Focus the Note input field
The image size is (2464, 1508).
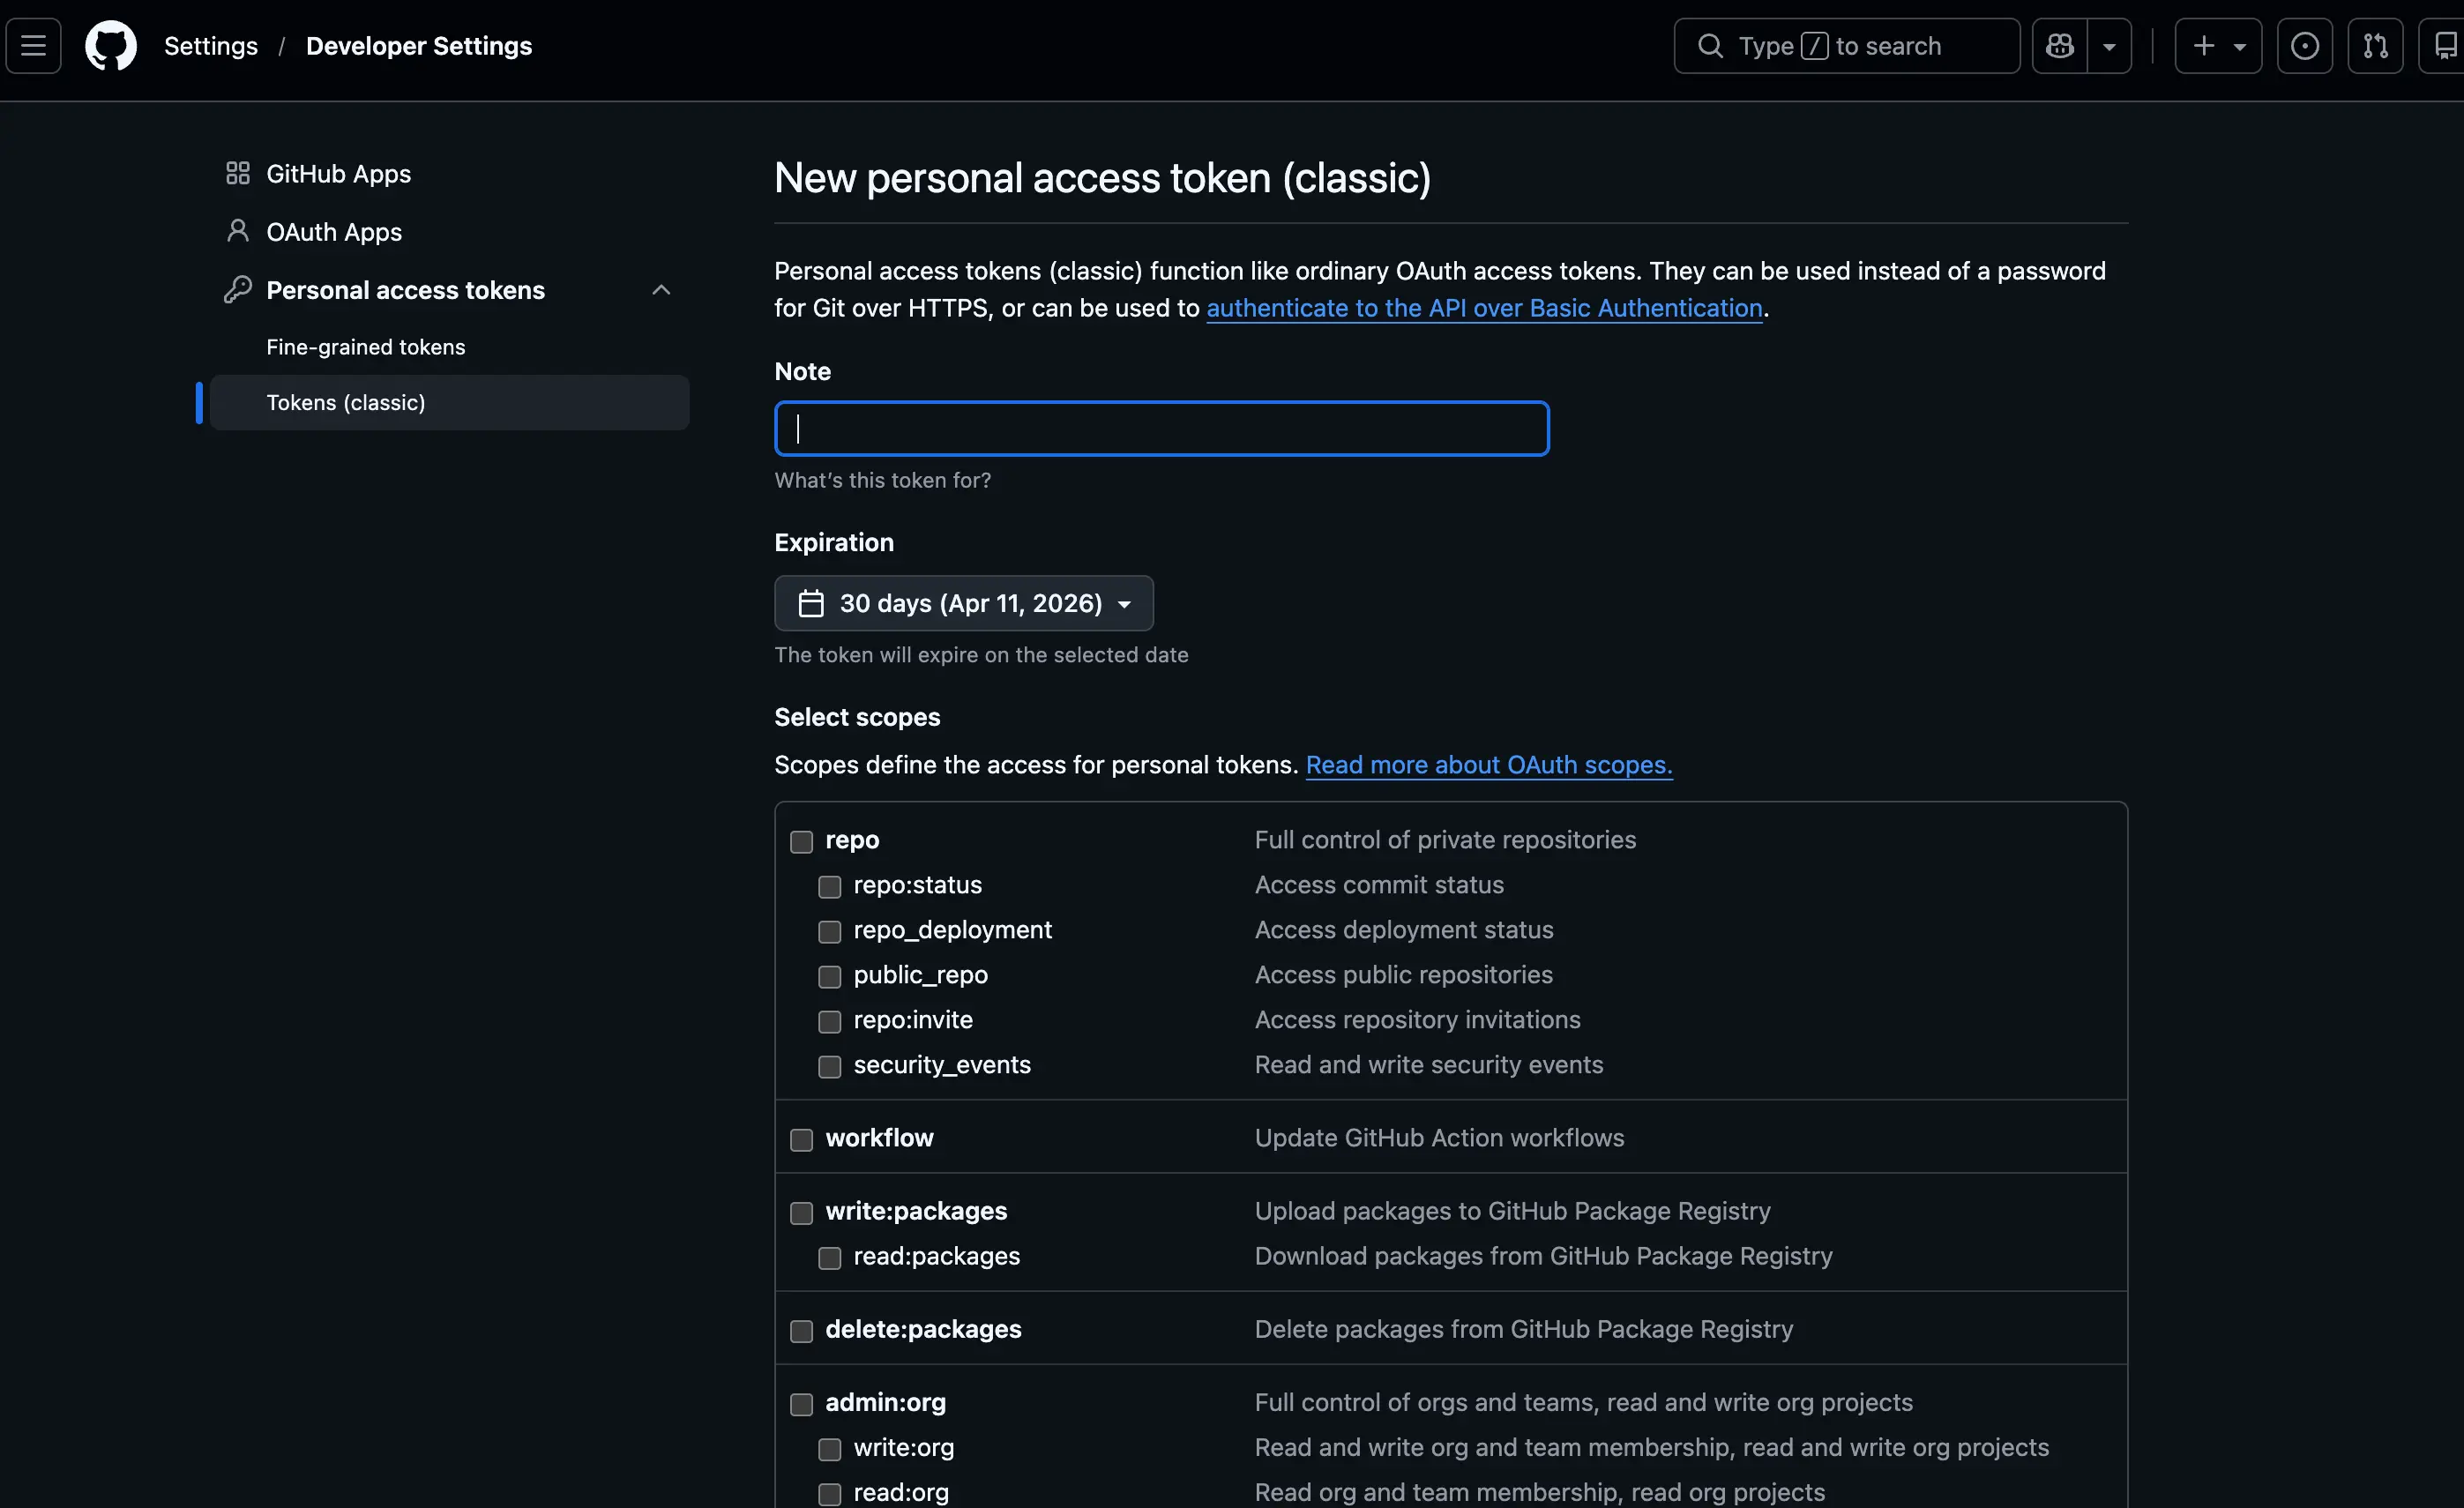click(1162, 429)
